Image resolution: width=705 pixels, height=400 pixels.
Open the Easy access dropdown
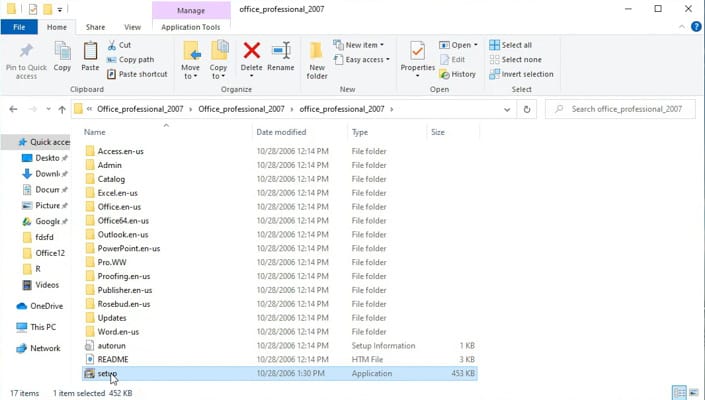361,59
